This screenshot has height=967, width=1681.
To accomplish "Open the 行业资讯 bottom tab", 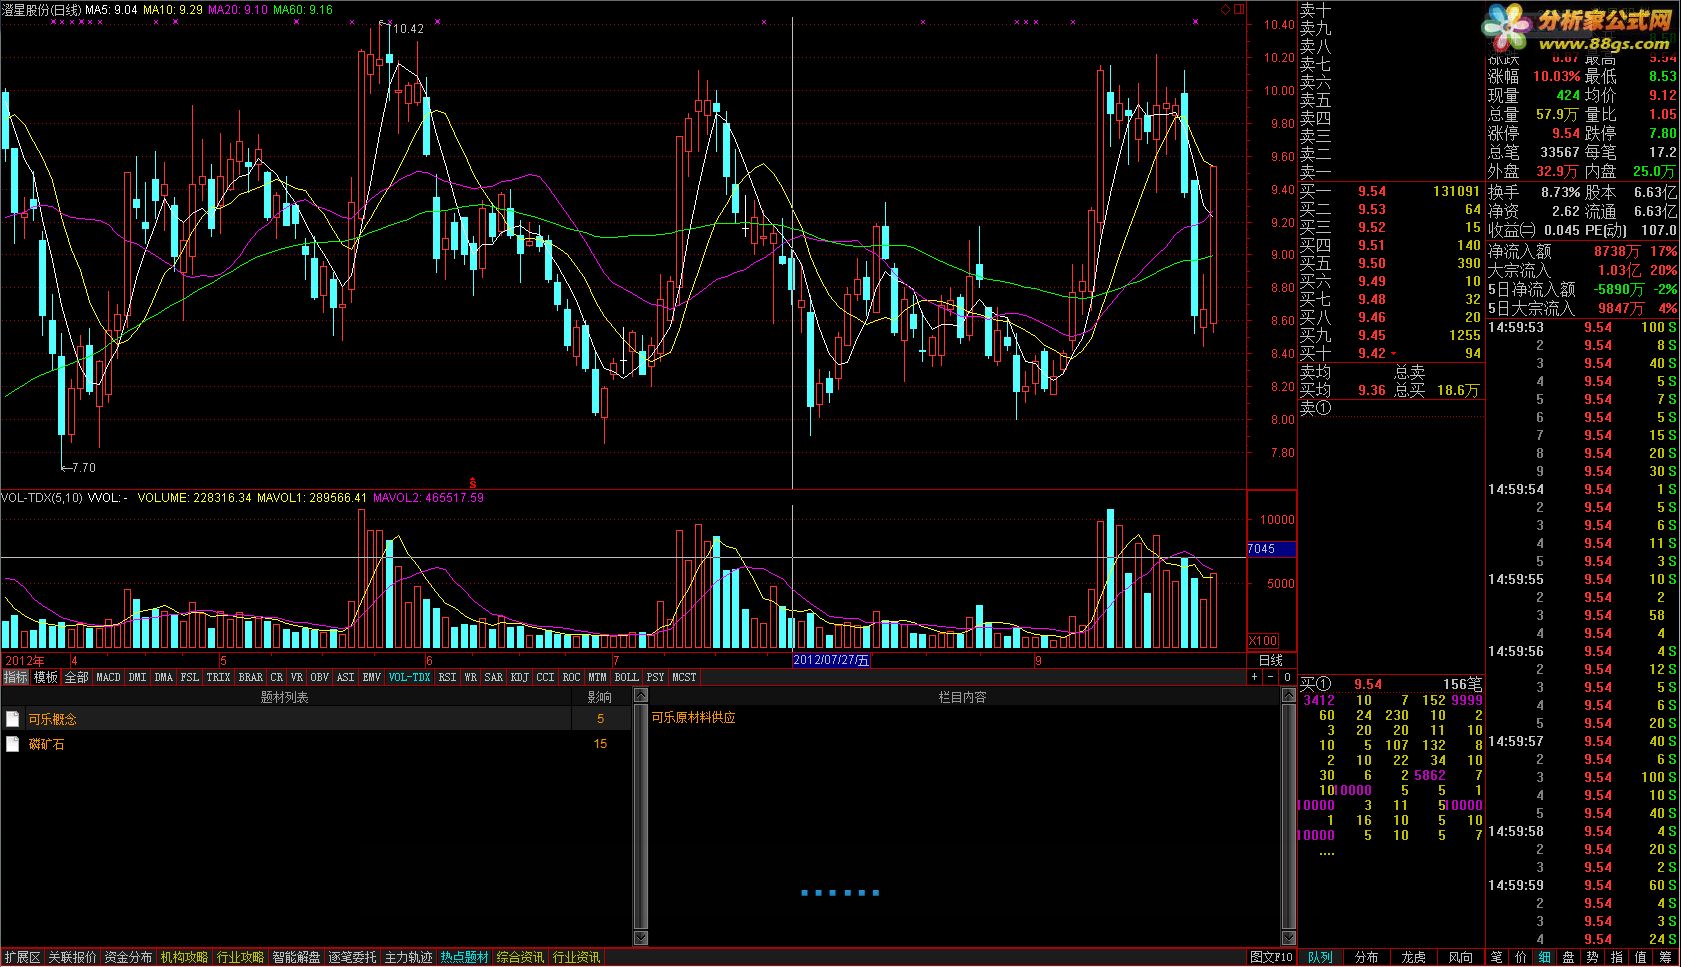I will 576,958.
